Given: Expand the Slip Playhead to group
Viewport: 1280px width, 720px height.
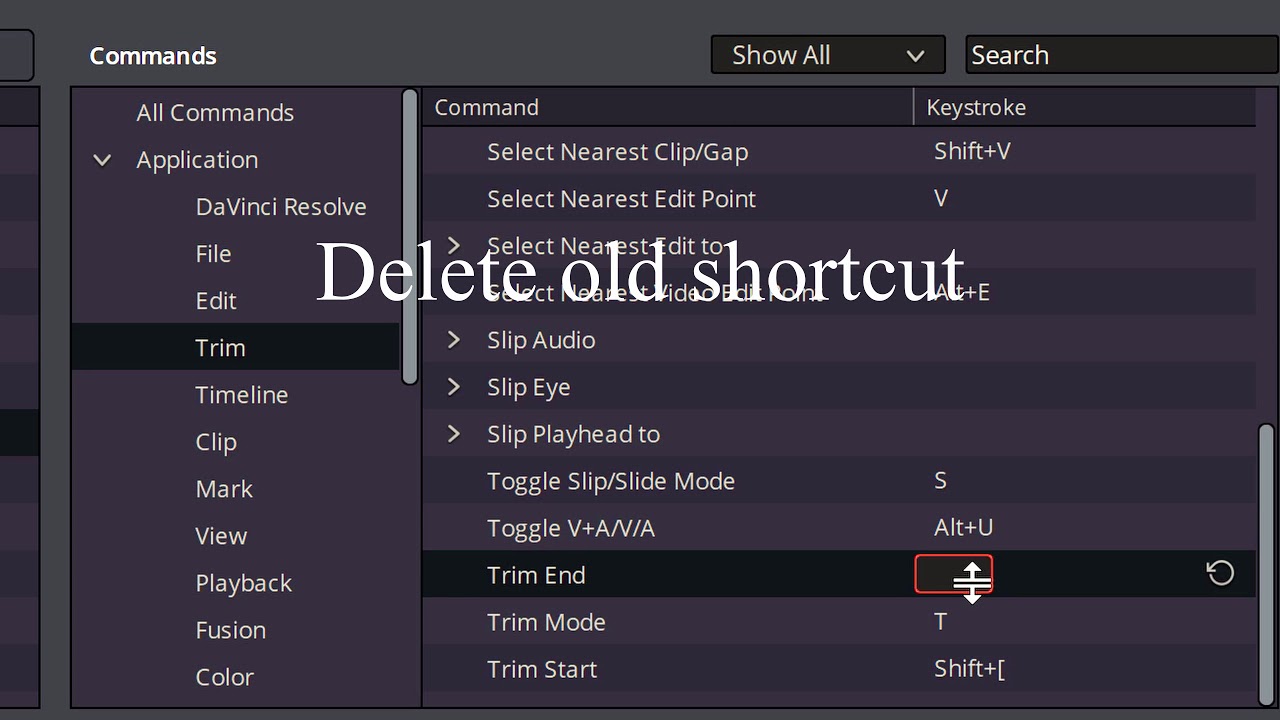Looking at the screenshot, I should [x=454, y=434].
